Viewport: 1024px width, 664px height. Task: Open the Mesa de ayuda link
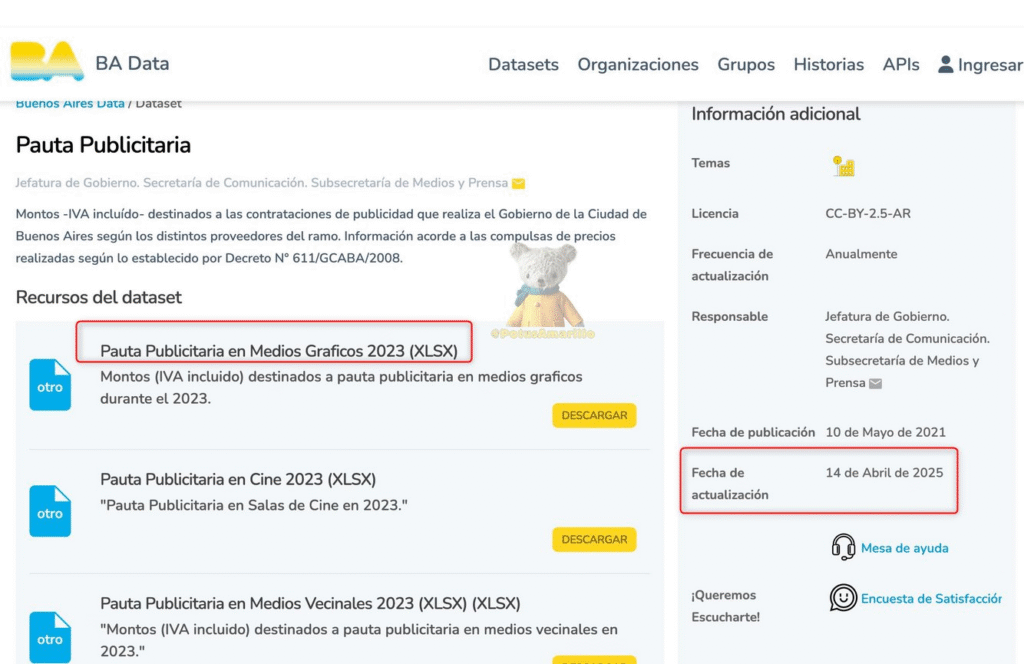pyautogui.click(x=904, y=548)
